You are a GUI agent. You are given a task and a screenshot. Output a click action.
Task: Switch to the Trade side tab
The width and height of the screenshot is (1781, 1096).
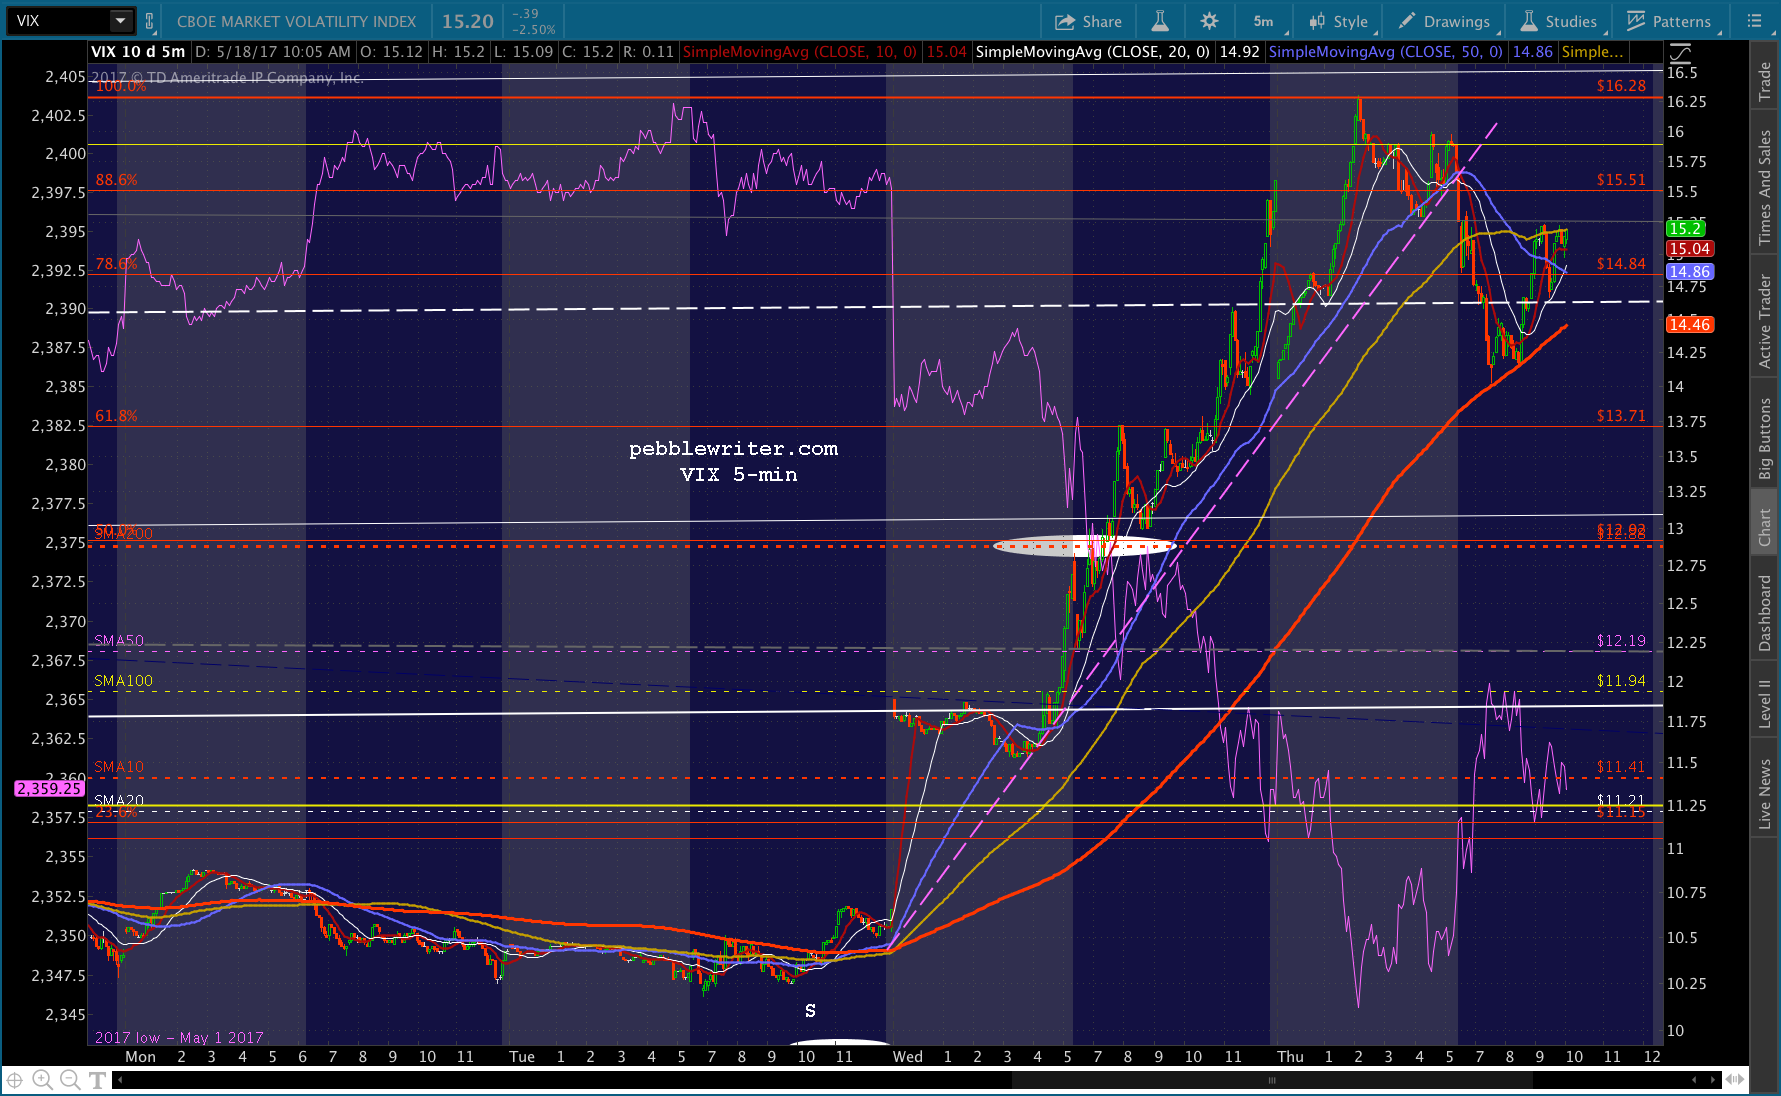click(1765, 81)
